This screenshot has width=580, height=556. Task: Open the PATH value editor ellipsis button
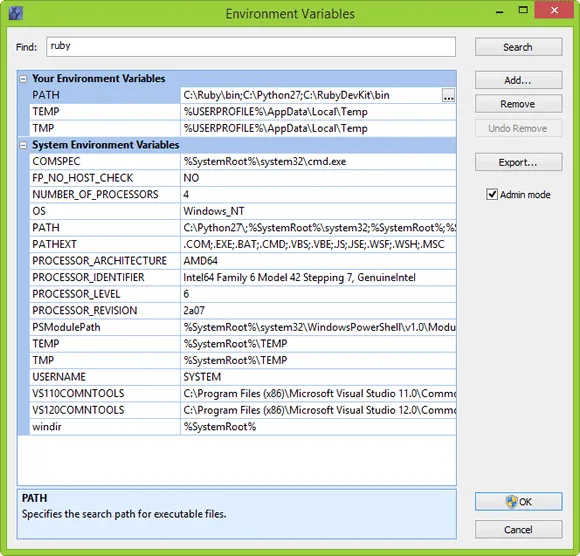click(448, 95)
